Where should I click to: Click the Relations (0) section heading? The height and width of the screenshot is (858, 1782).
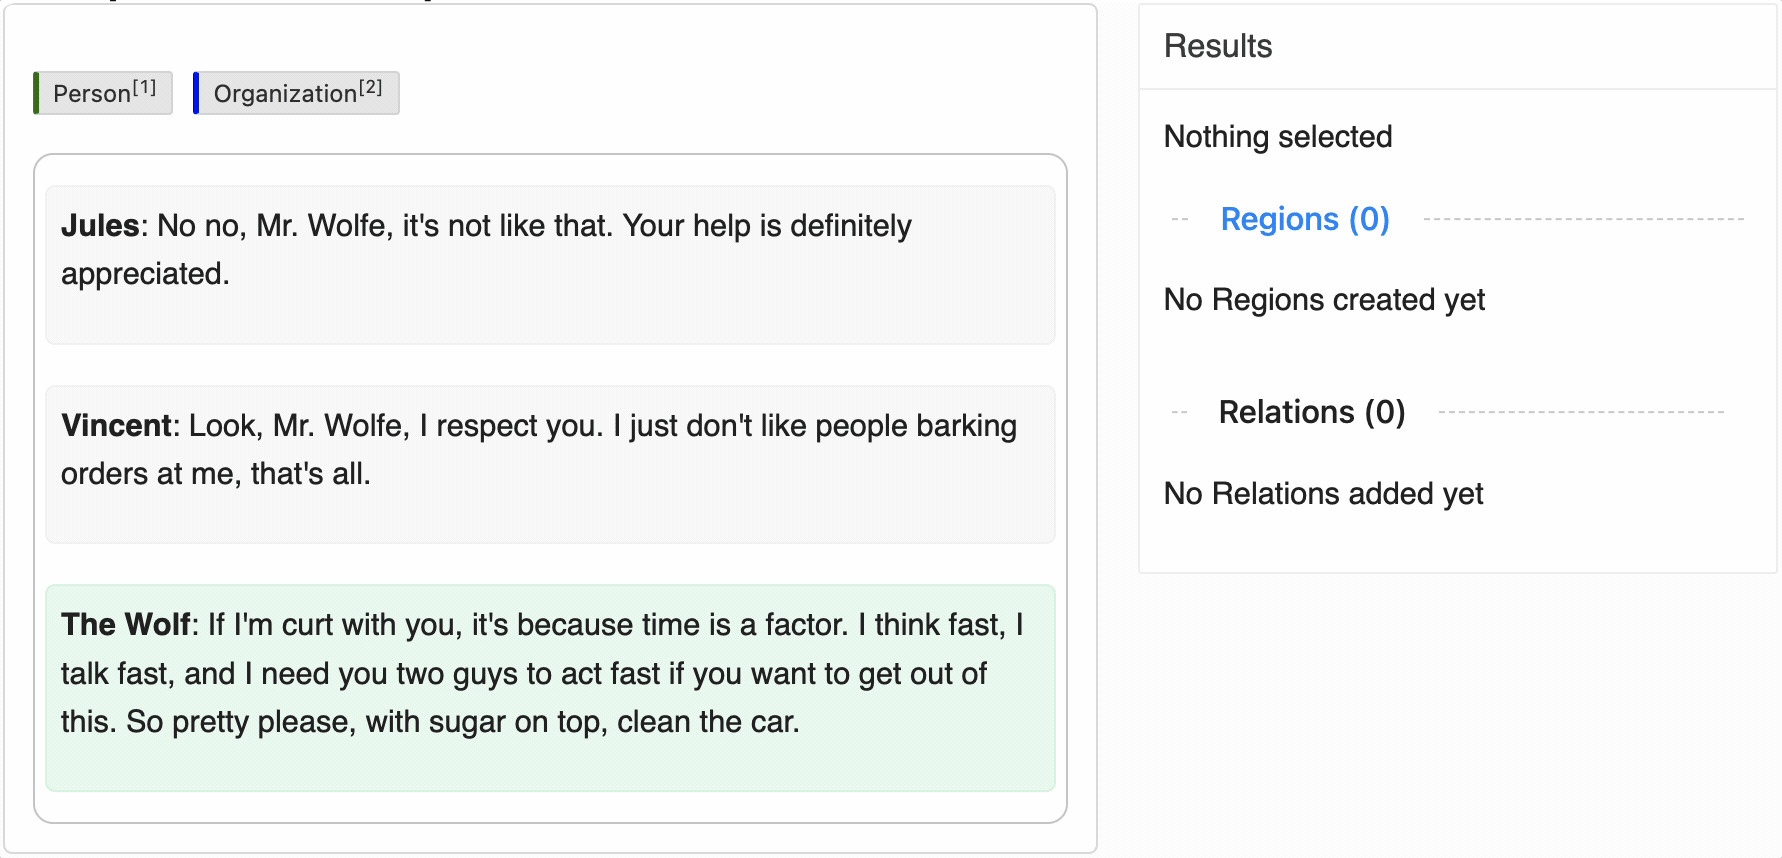click(1311, 412)
